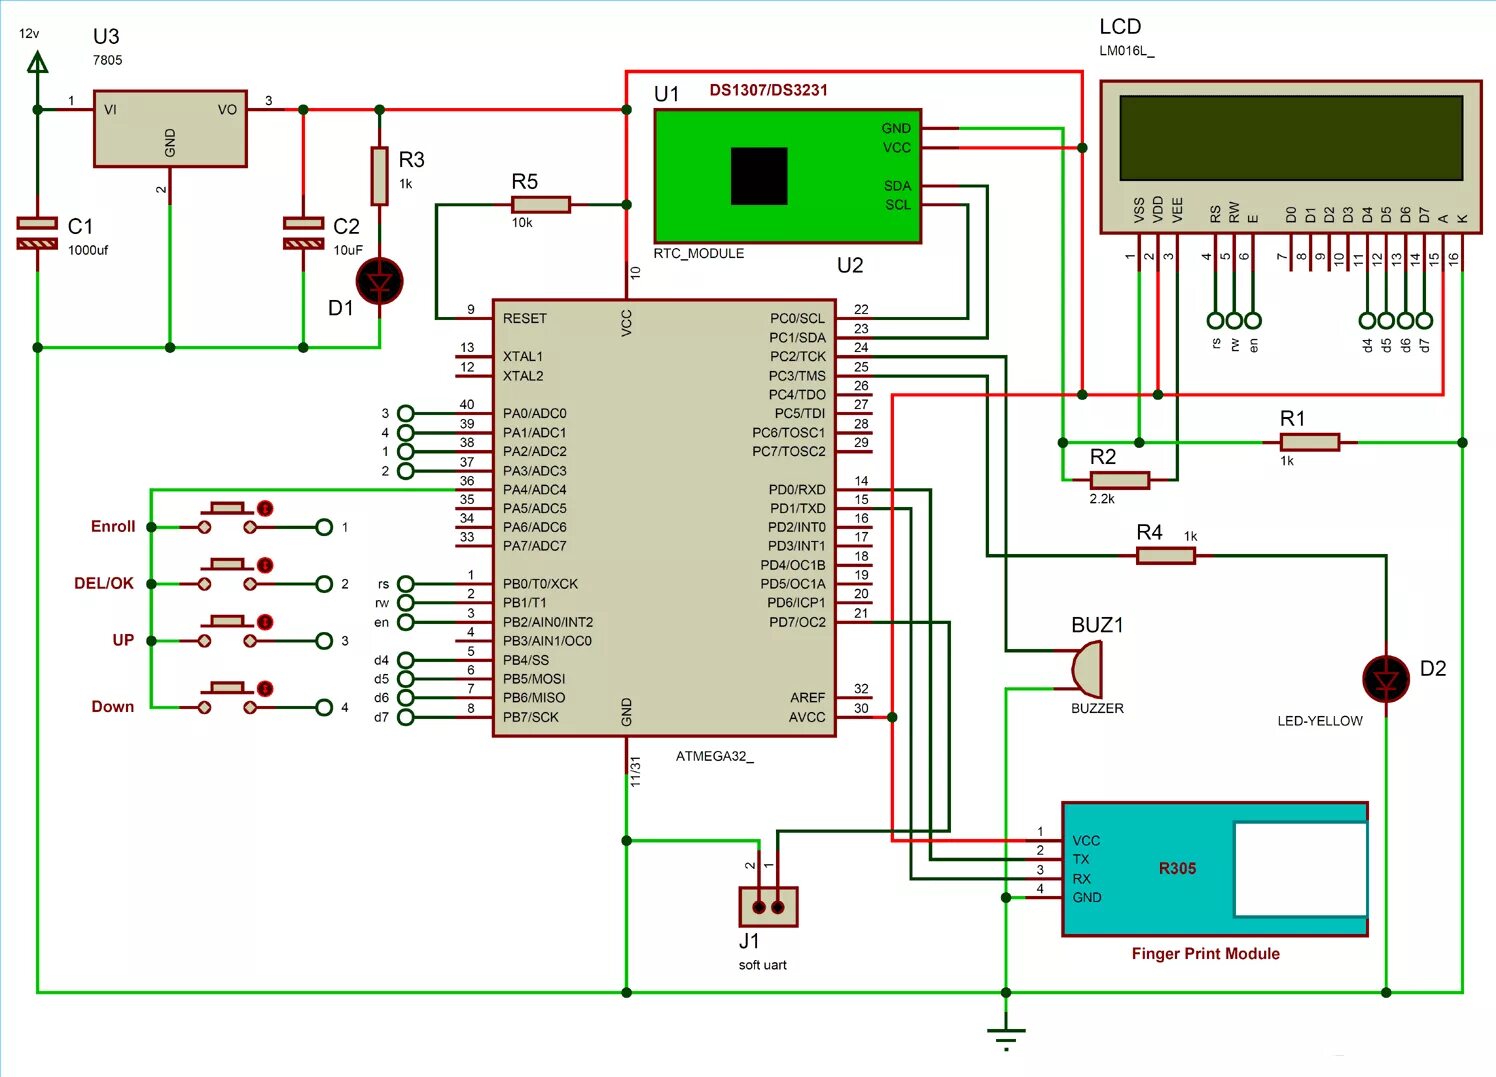Click the R3 1k resistor symbol
Image resolution: width=1496 pixels, height=1077 pixels.
[379, 176]
